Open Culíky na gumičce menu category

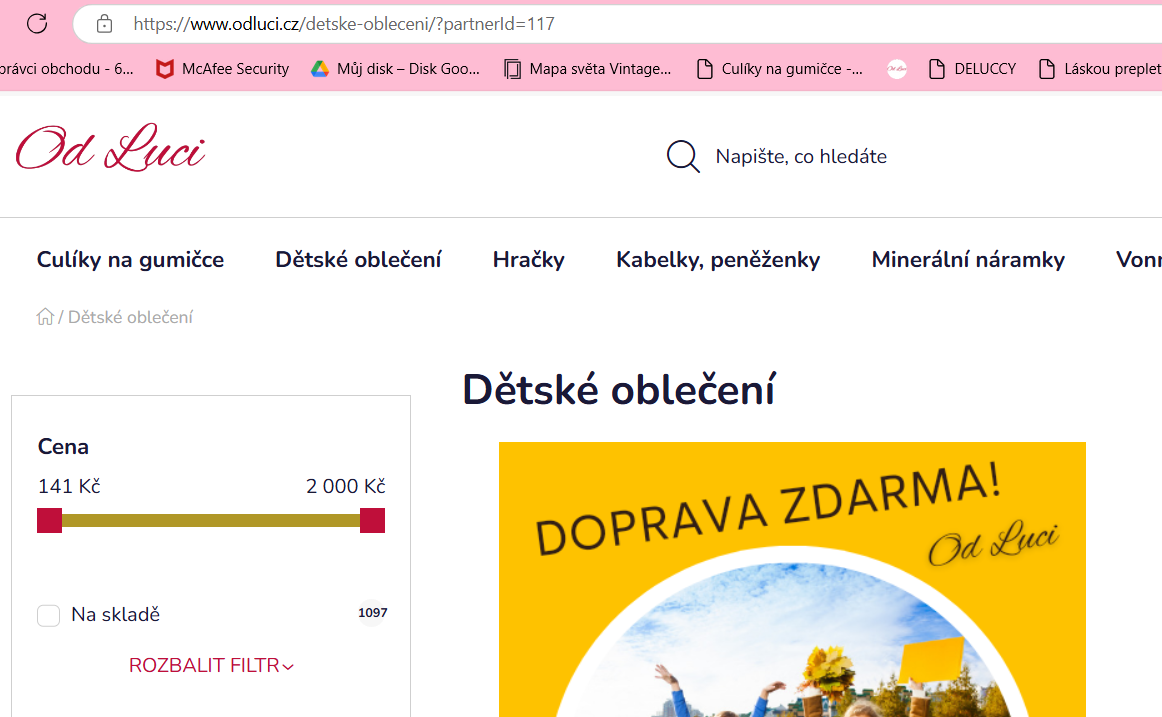pos(130,260)
